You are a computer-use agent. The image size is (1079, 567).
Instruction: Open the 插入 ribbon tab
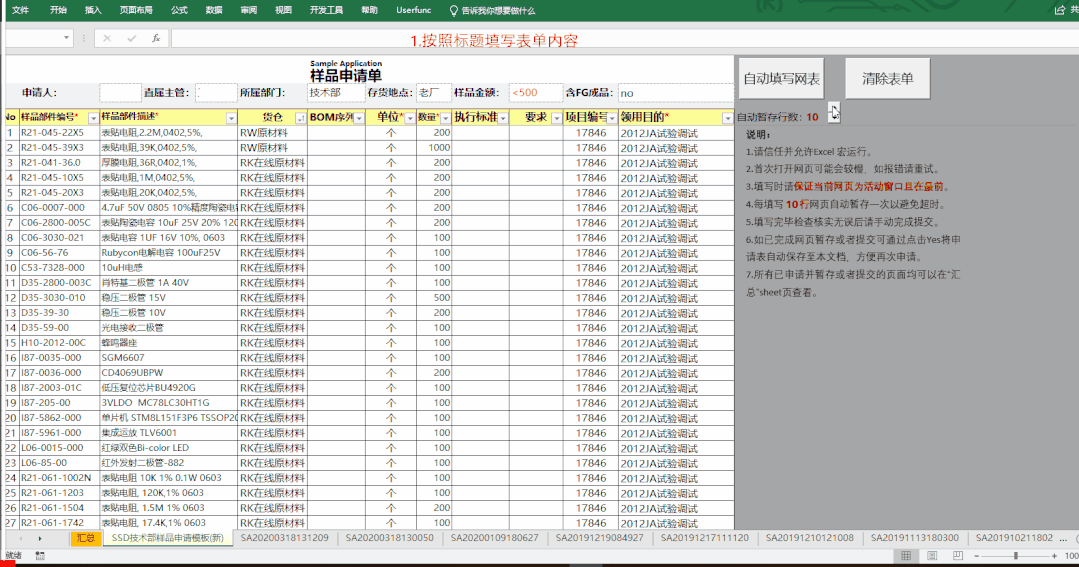pyautogui.click(x=93, y=10)
